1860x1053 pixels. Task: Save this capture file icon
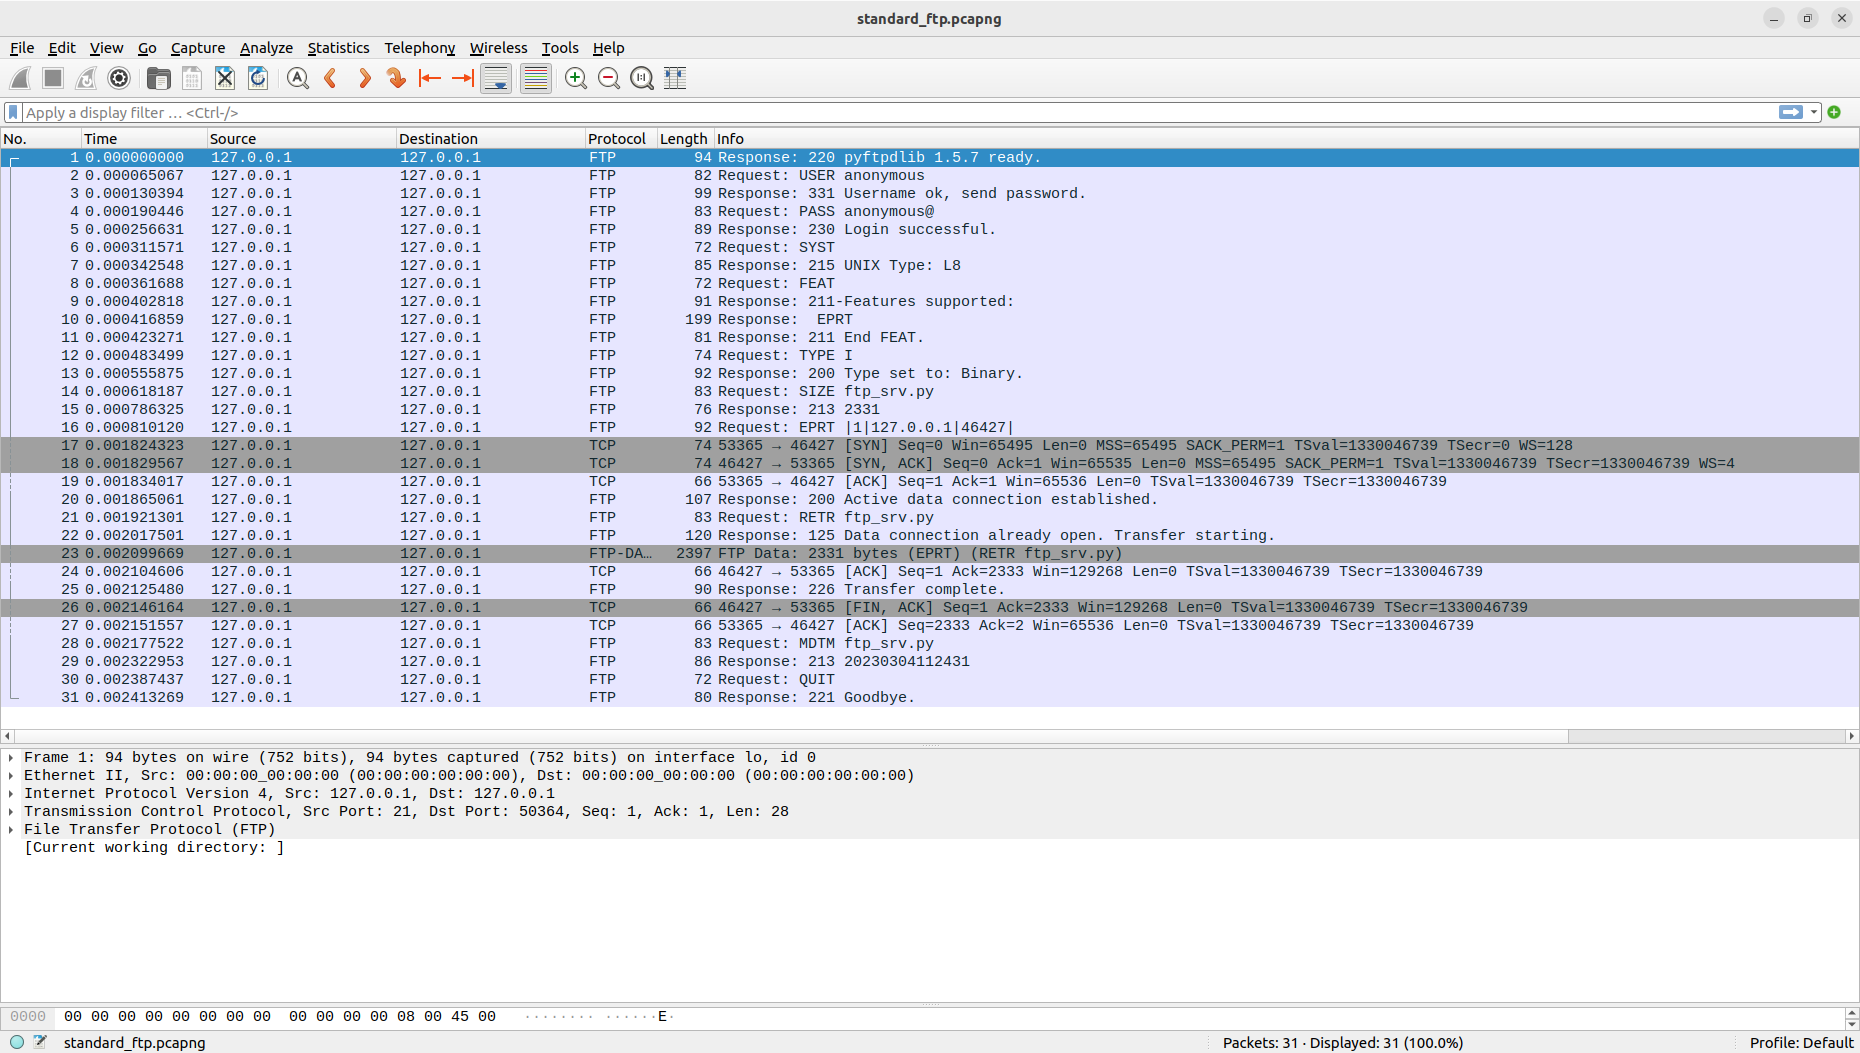191,78
